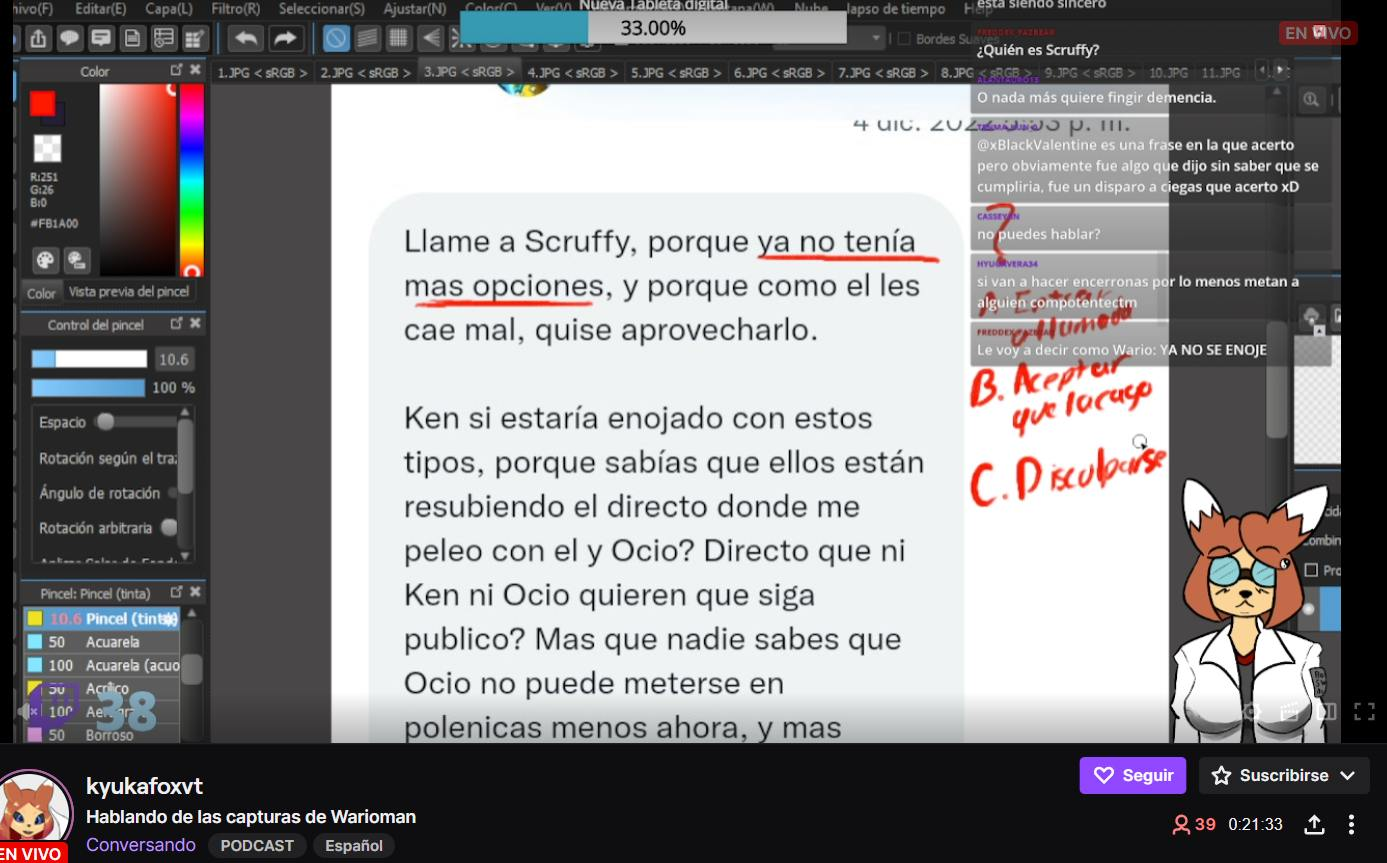Click the Espacio spacing slider
Image resolution: width=1387 pixels, height=863 pixels.
click(x=135, y=422)
